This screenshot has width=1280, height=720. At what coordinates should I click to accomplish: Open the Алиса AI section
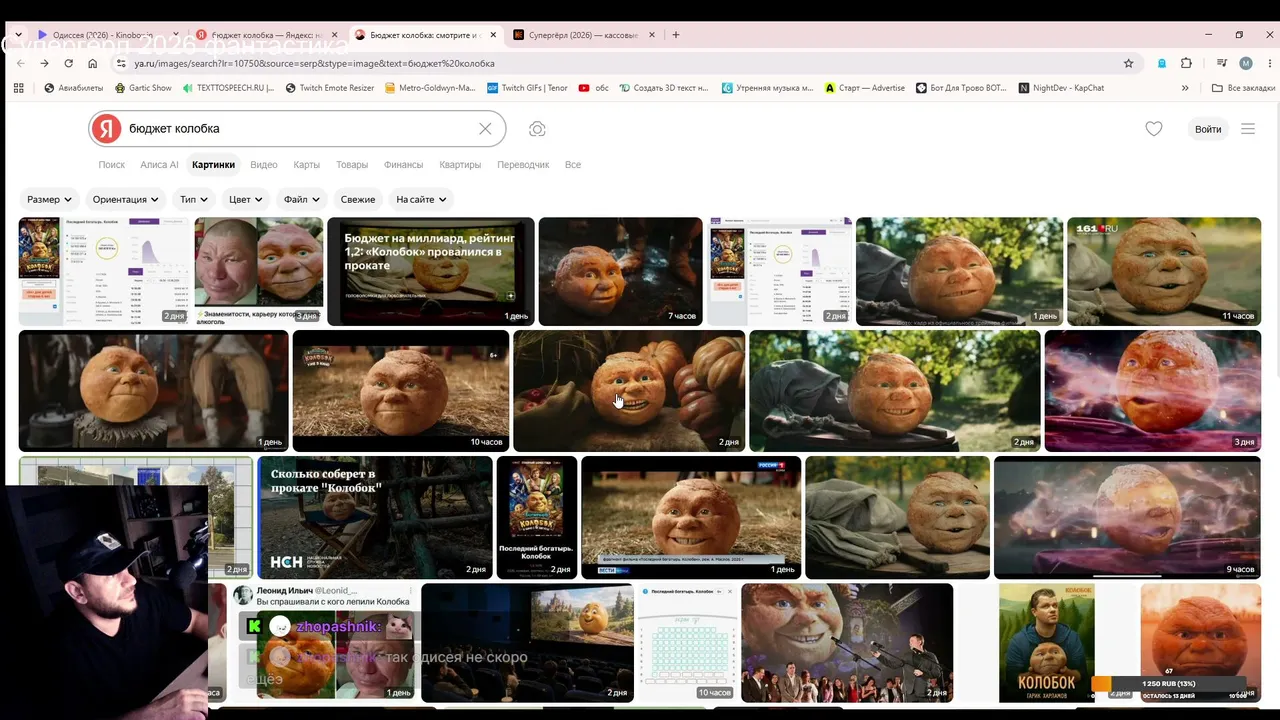coord(159,165)
